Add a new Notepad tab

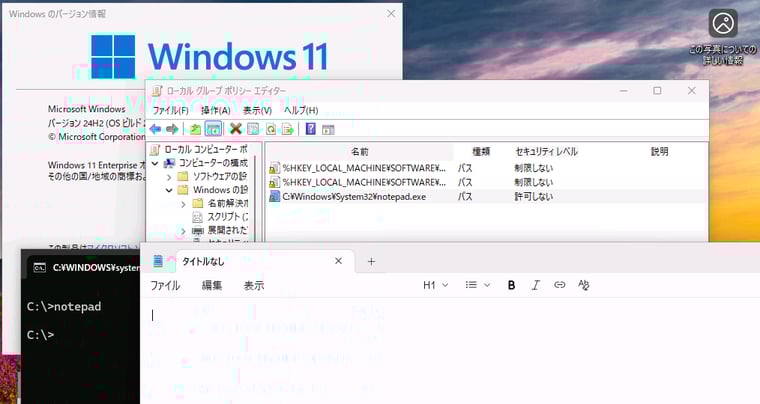(x=371, y=262)
